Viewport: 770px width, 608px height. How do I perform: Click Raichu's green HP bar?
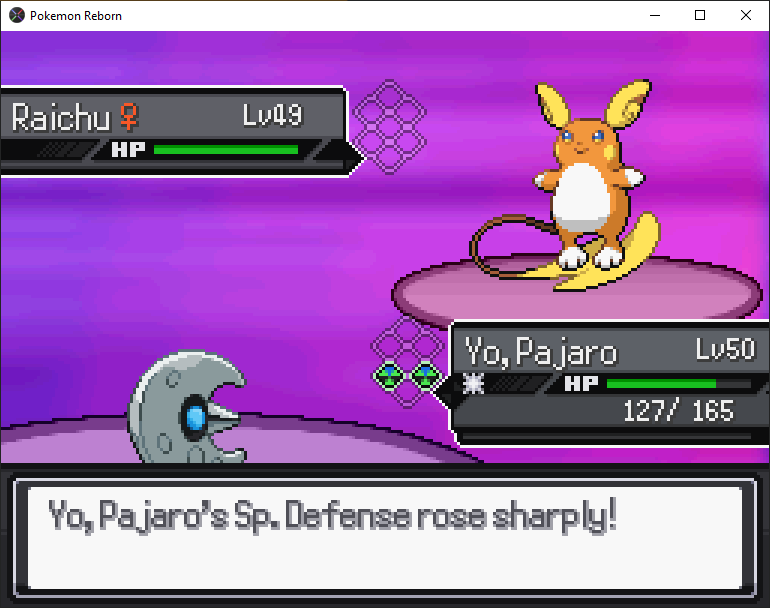tap(226, 149)
